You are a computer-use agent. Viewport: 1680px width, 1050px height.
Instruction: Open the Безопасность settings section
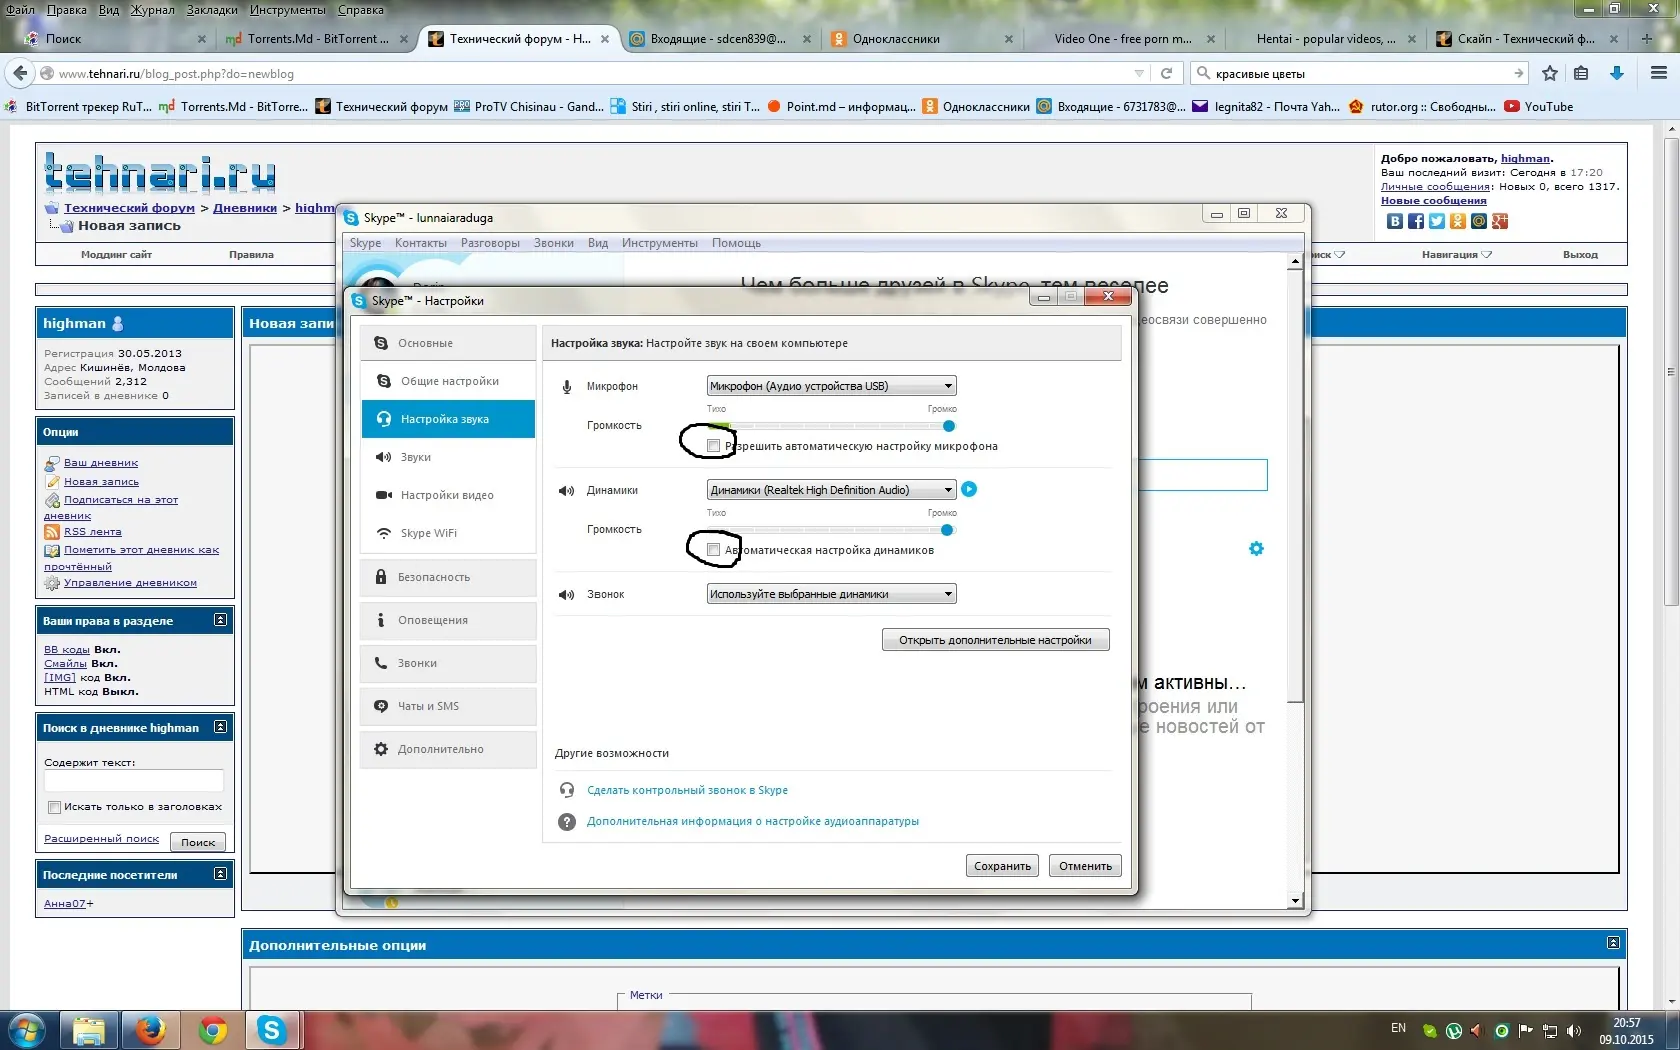click(448, 577)
